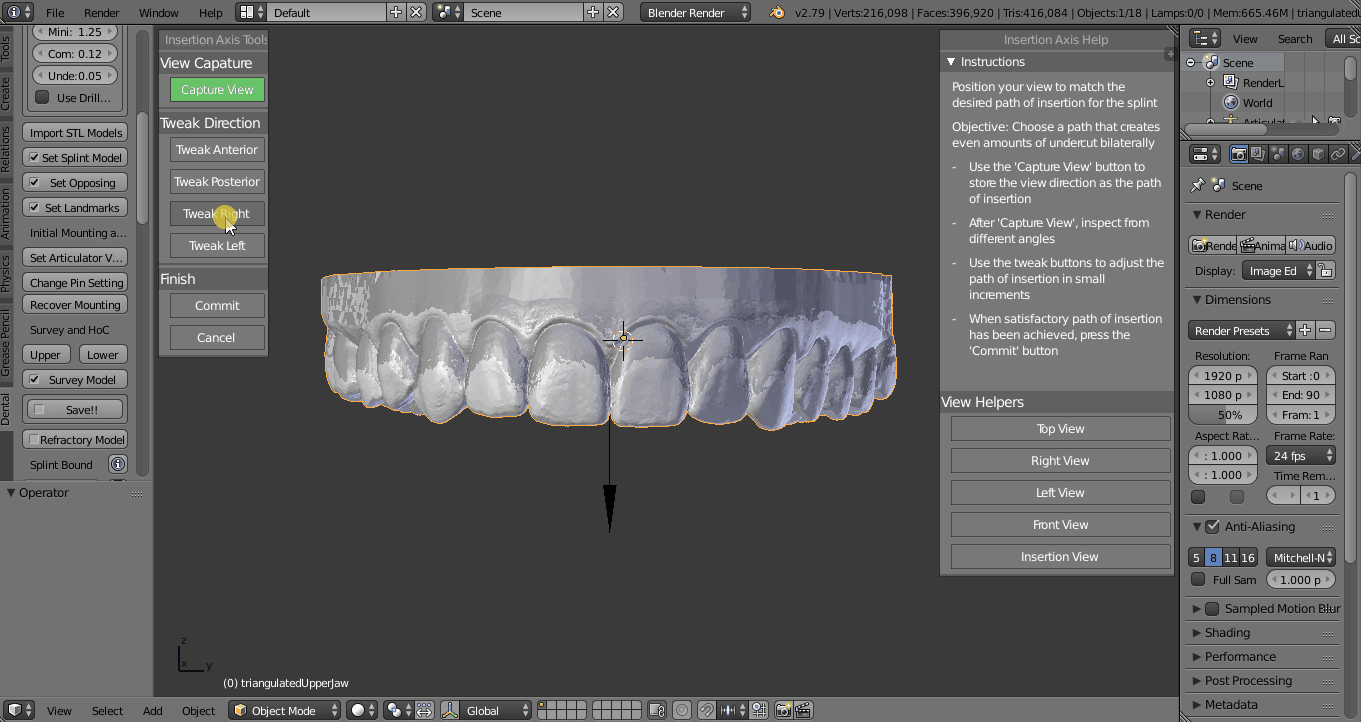Click the Splint Bound info icon

pos(117,464)
